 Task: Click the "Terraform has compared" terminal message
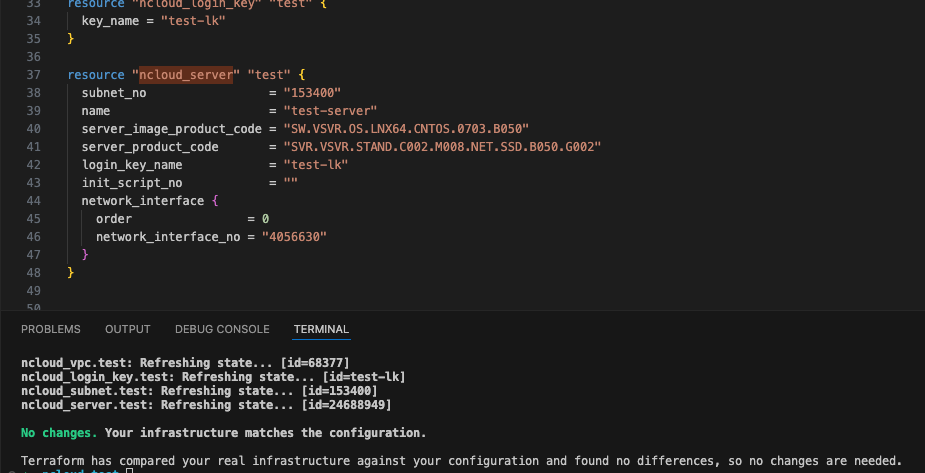[x=462, y=461]
